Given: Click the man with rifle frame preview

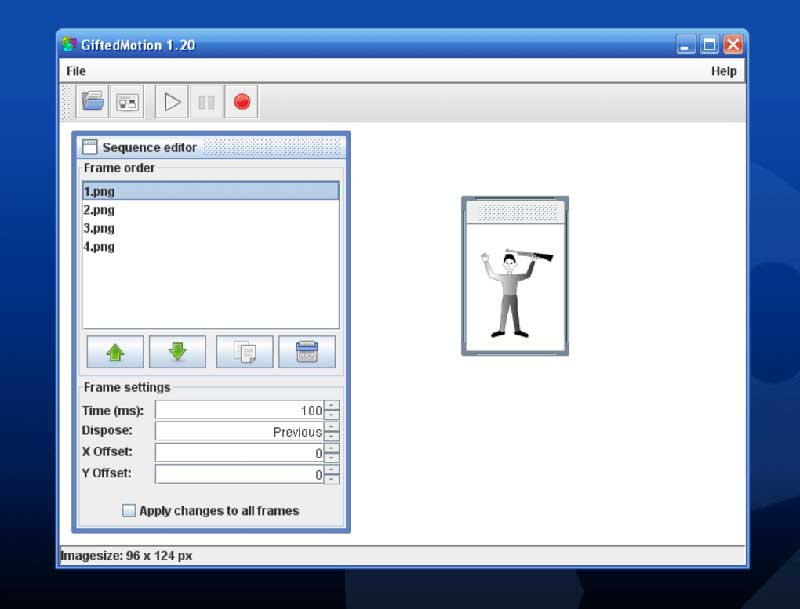Looking at the screenshot, I should point(516,291).
